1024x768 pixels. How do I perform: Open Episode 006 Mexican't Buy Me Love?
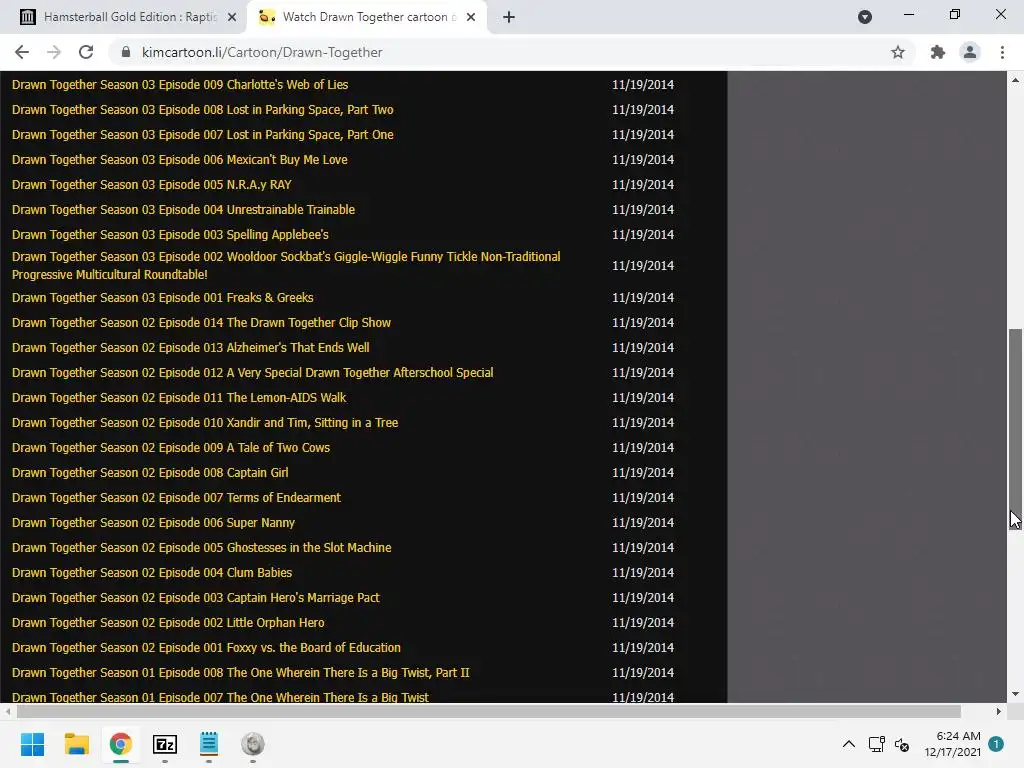click(x=180, y=159)
